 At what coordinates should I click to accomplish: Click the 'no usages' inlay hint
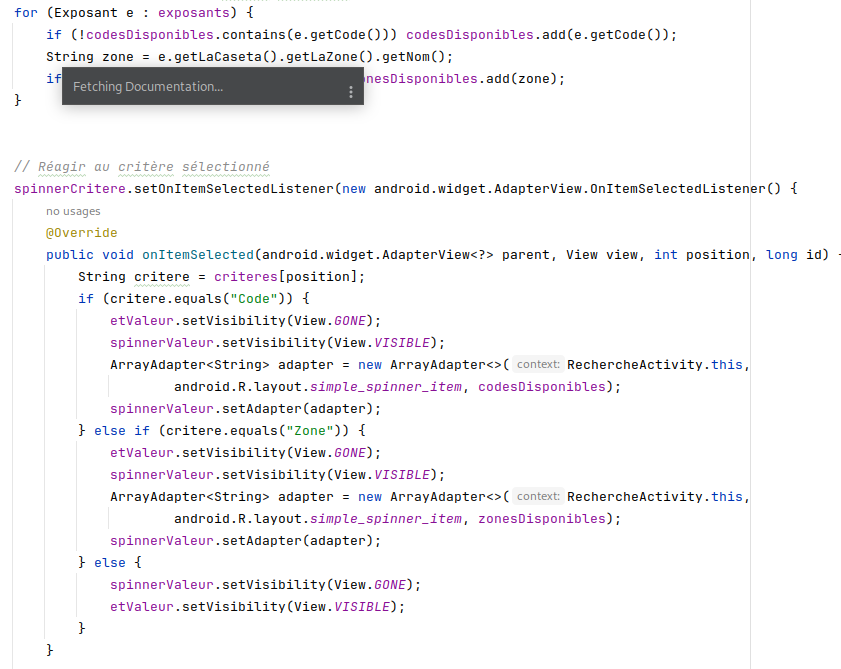coord(73,211)
